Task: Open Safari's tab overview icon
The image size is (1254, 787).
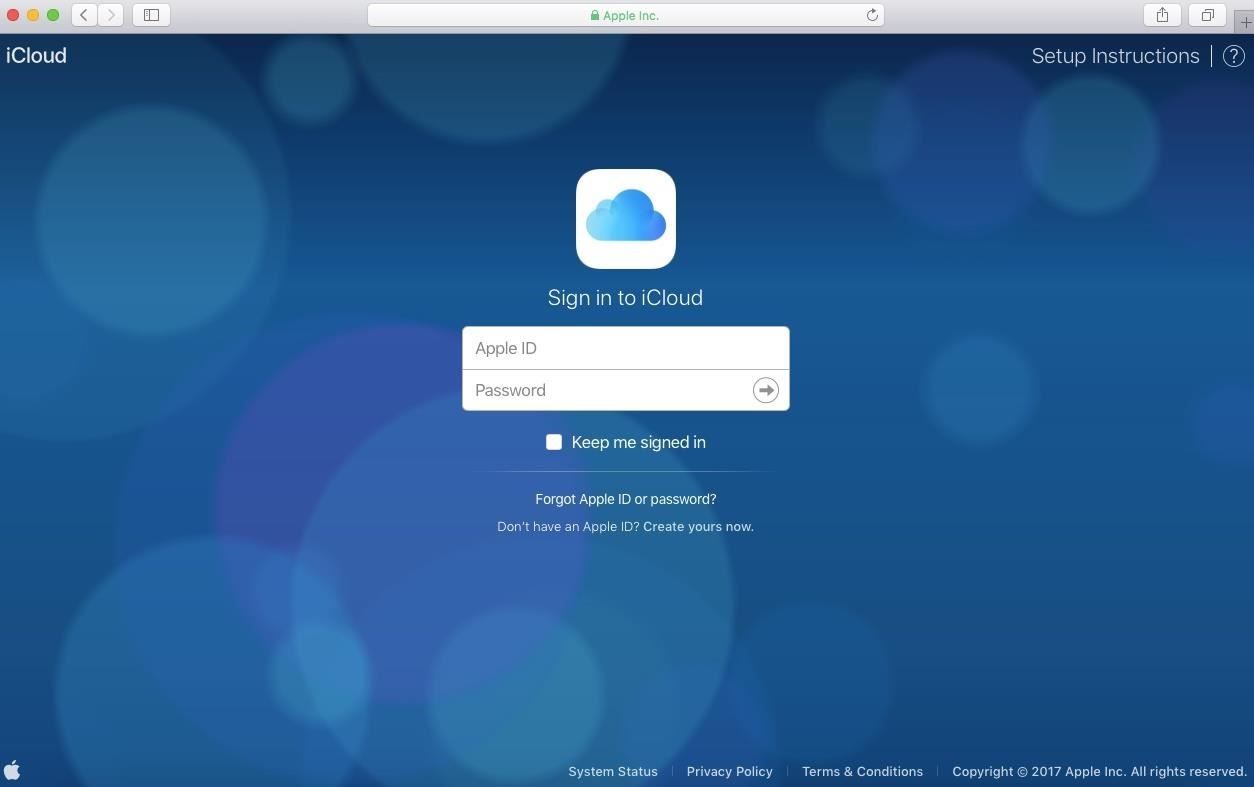Action: click(1207, 15)
